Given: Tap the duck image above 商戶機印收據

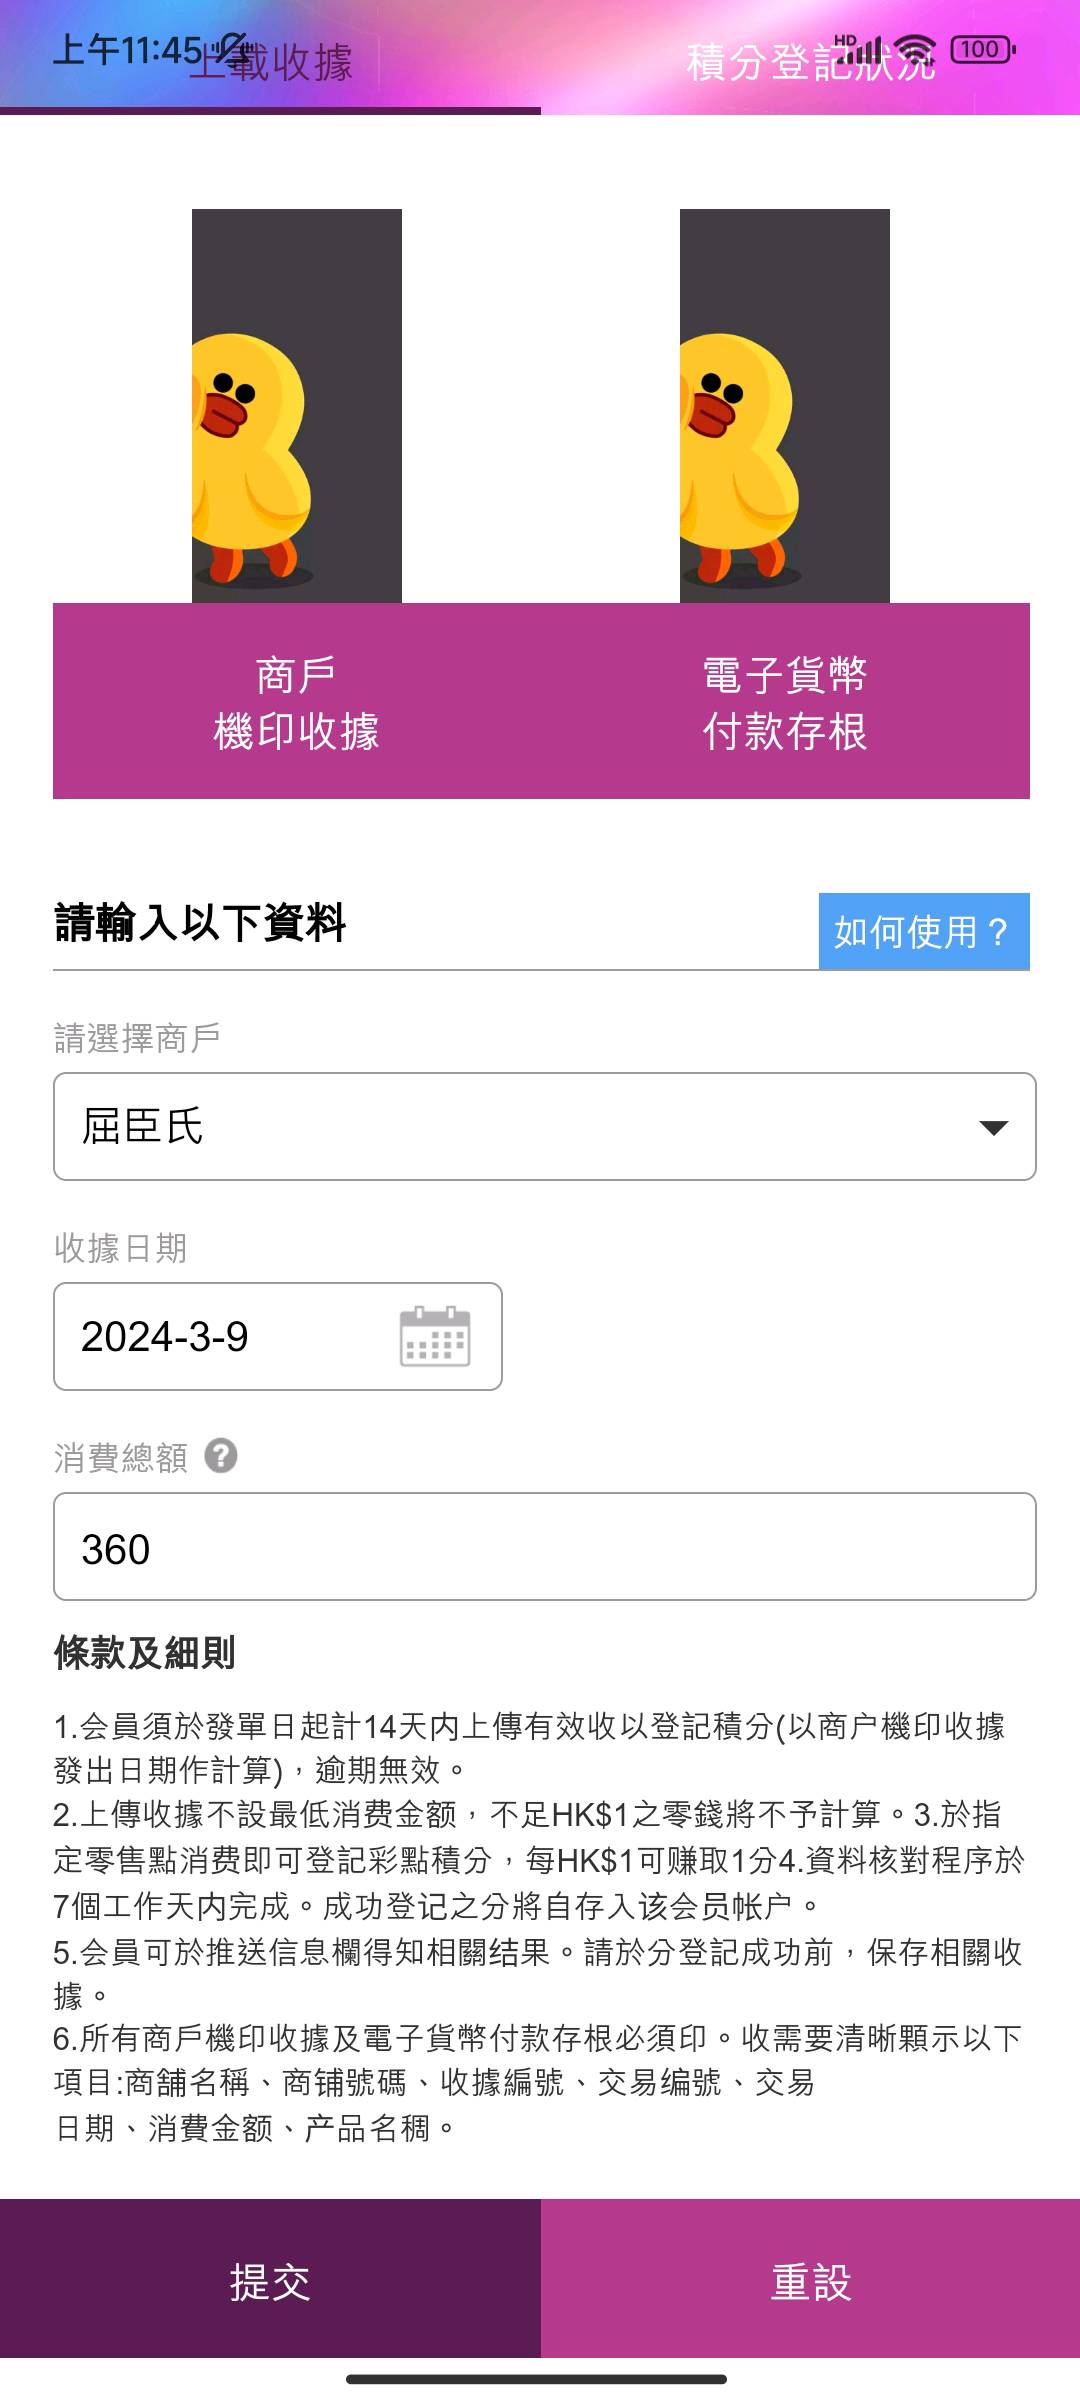Looking at the screenshot, I should pos(297,405).
